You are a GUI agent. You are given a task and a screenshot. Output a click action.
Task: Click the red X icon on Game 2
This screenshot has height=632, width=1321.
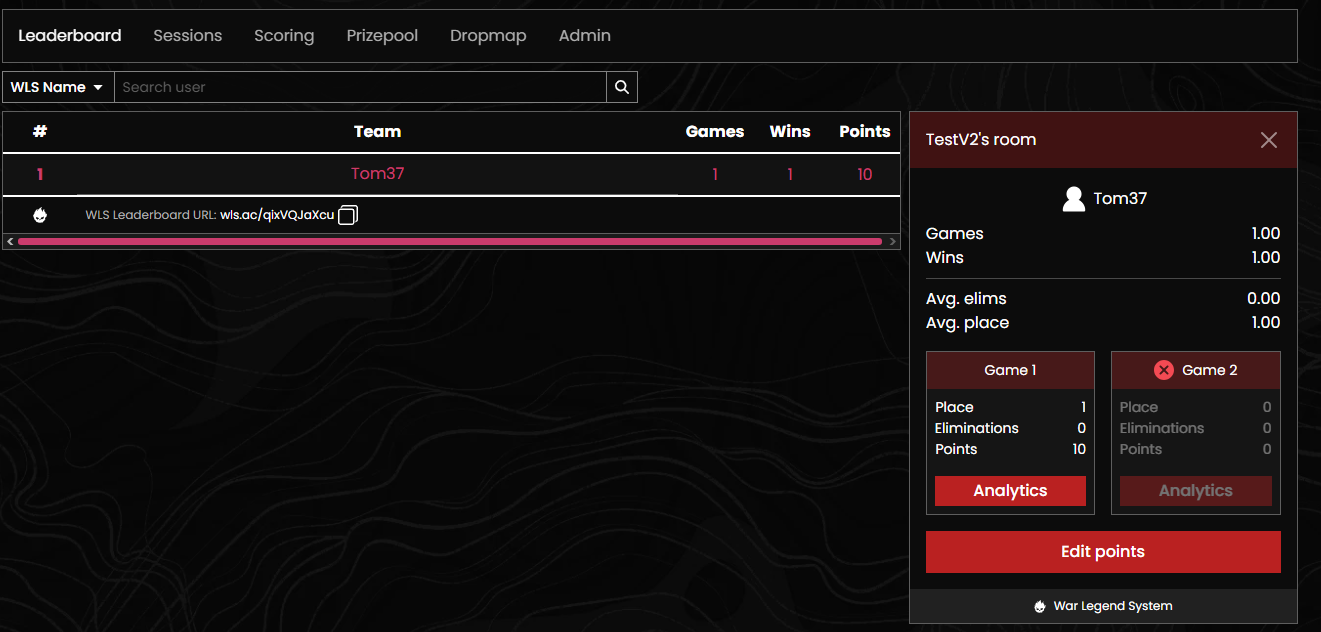[1163, 370]
